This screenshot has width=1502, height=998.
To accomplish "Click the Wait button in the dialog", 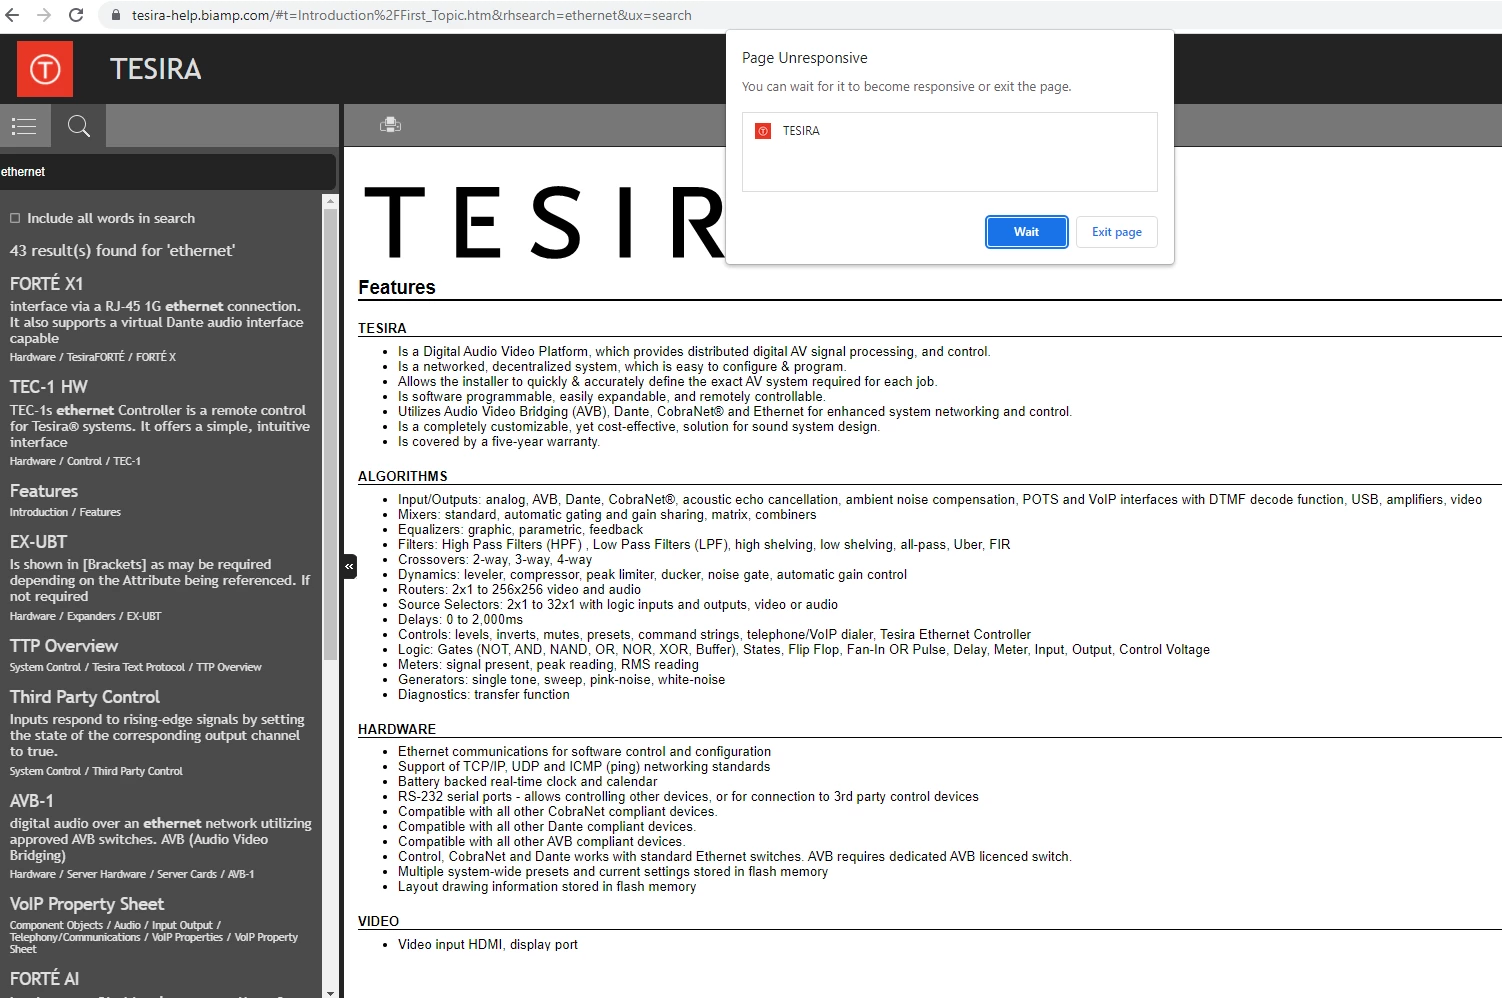I will [x=1026, y=232].
